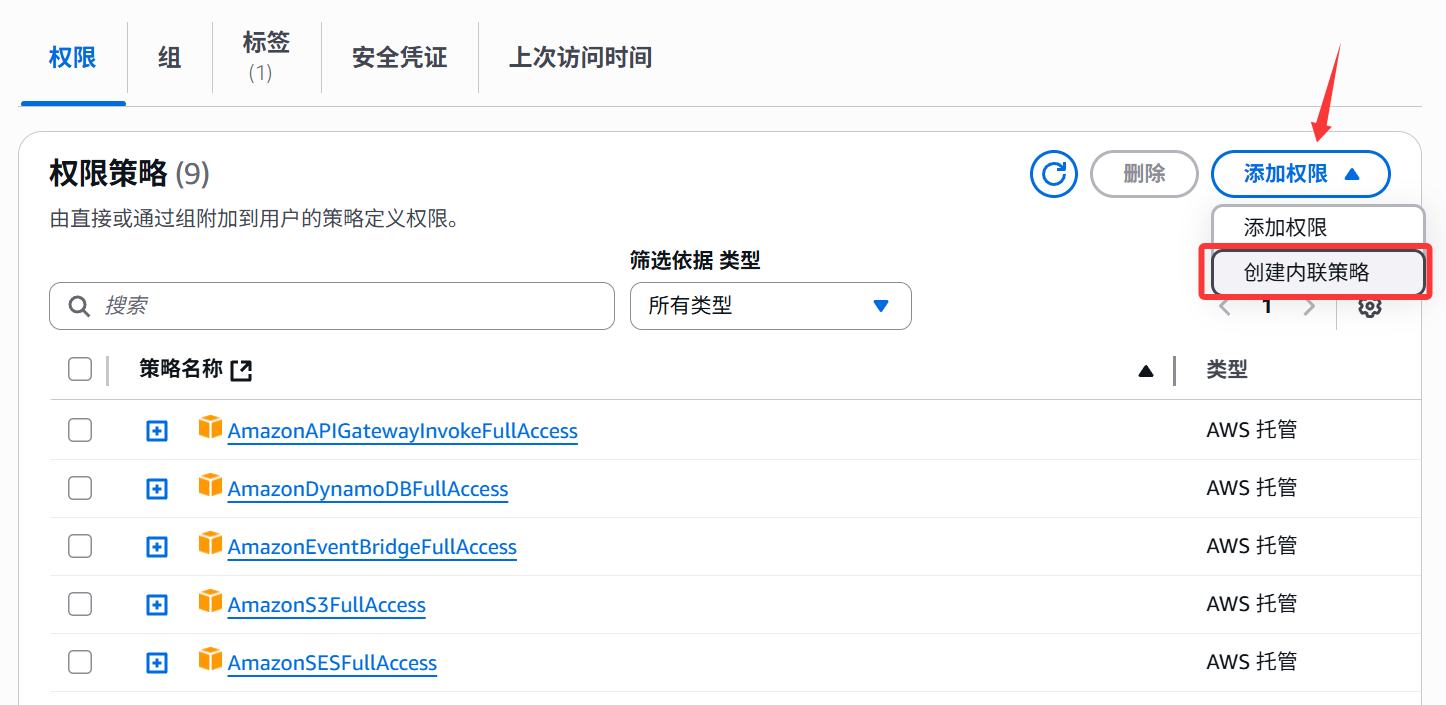Check the AmazonSESFullAccess row checkbox

[x=80, y=662]
